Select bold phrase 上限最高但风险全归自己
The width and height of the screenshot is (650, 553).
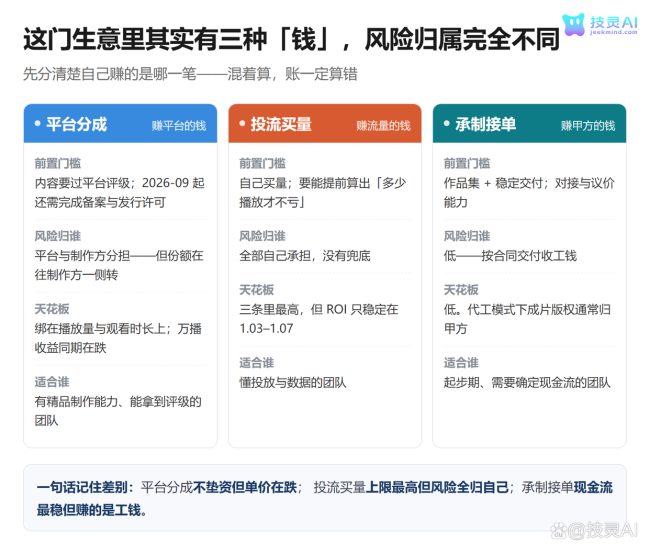pyautogui.click(x=437, y=487)
